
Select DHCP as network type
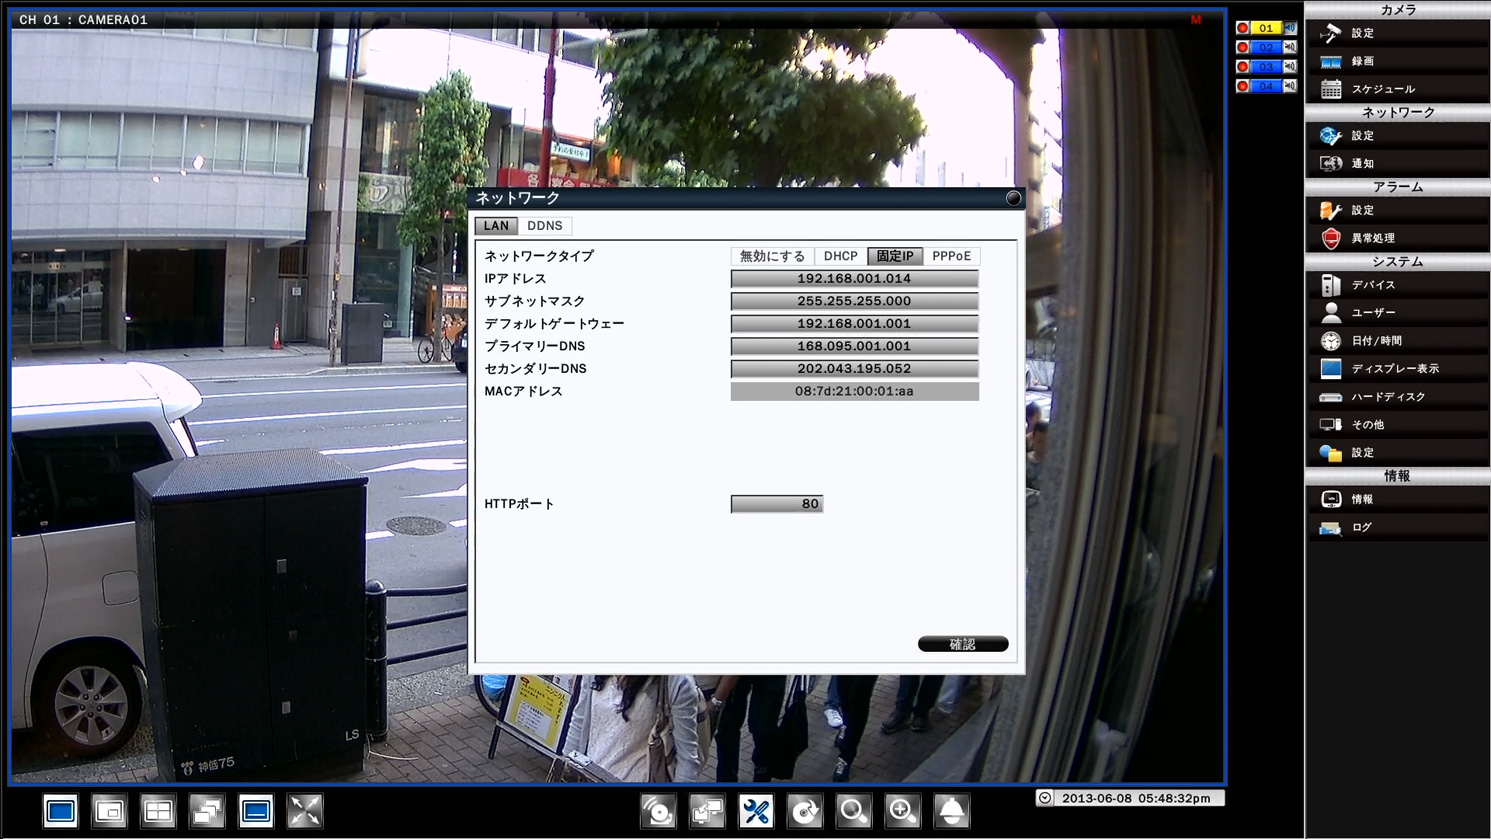coord(840,256)
